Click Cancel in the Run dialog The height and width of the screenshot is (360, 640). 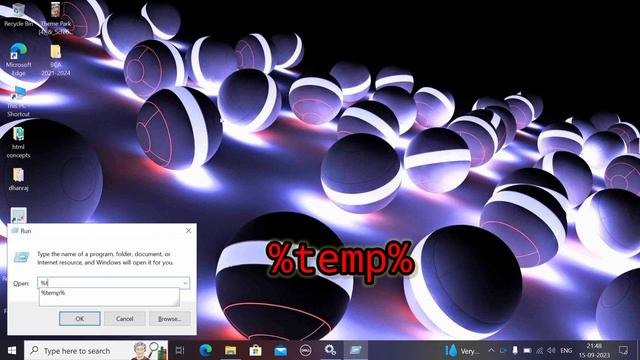(124, 319)
